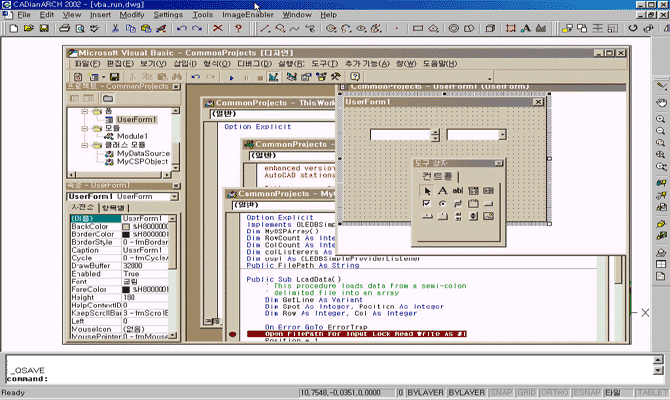Select UserForm1 in the project tree
670x400 pixels.
(137, 120)
